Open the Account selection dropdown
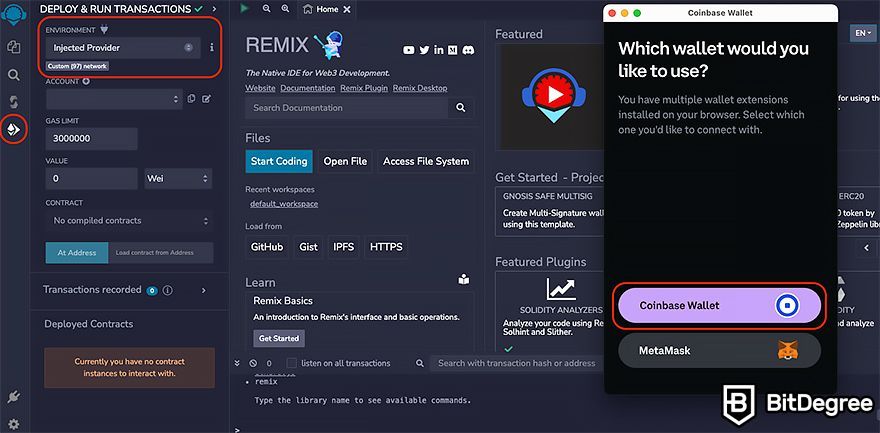880x433 pixels. [x=114, y=99]
